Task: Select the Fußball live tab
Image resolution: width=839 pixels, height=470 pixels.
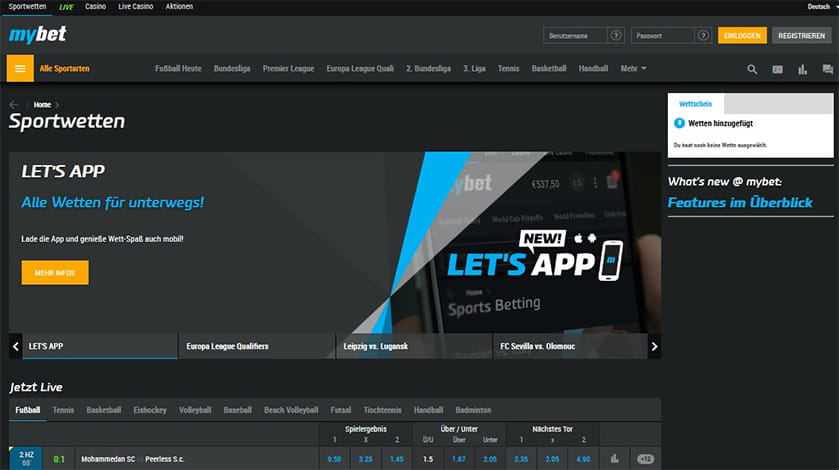Action: 27,410
